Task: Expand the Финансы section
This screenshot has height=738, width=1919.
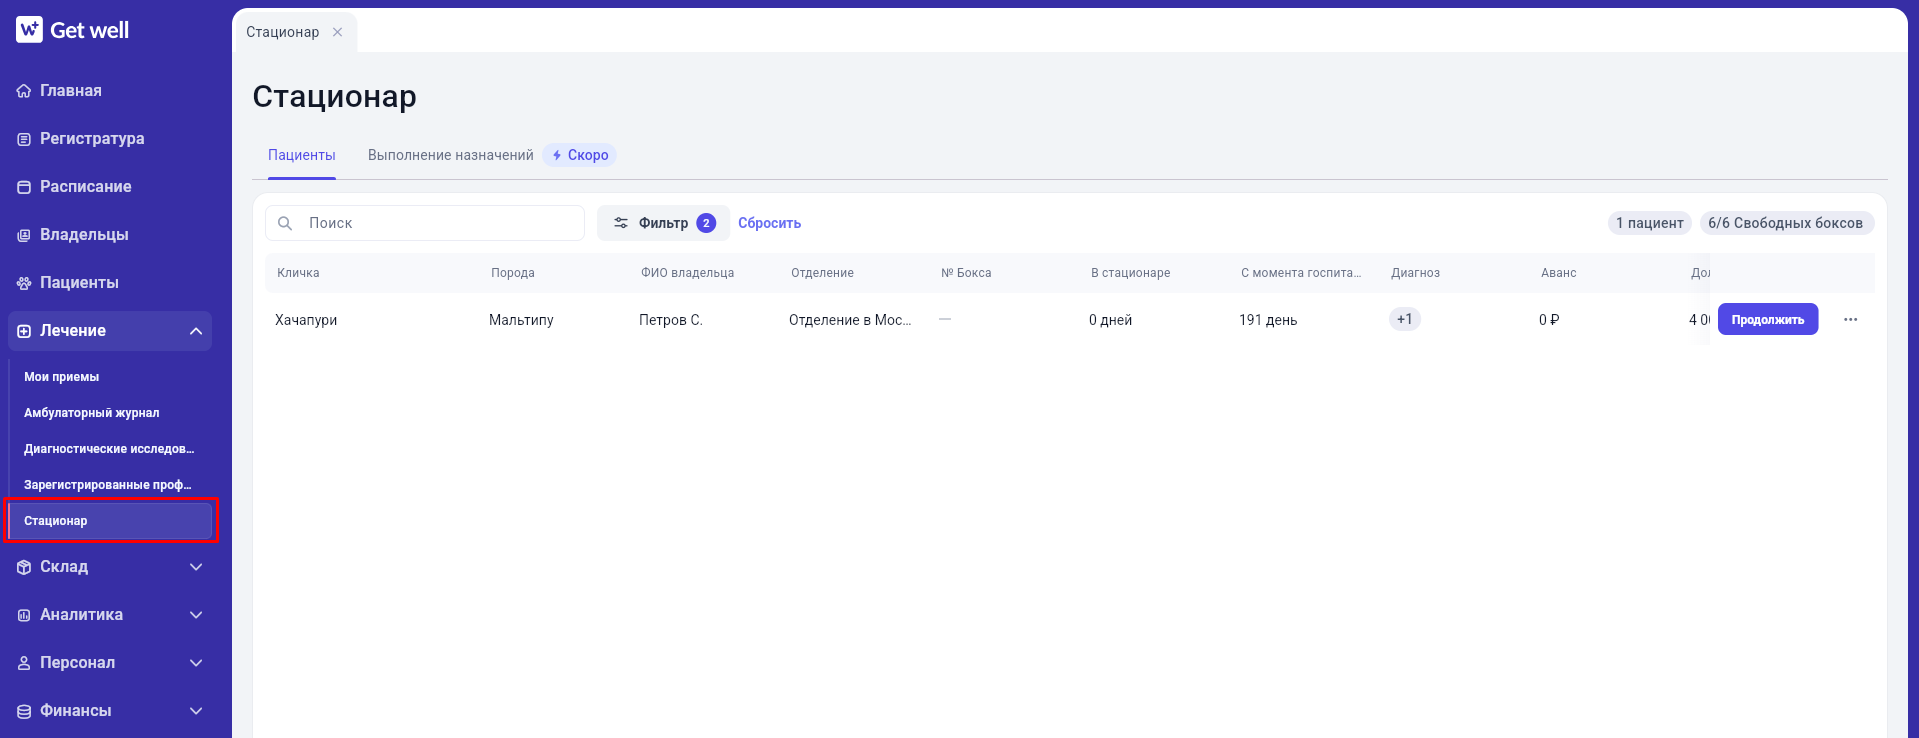Action: tap(196, 711)
